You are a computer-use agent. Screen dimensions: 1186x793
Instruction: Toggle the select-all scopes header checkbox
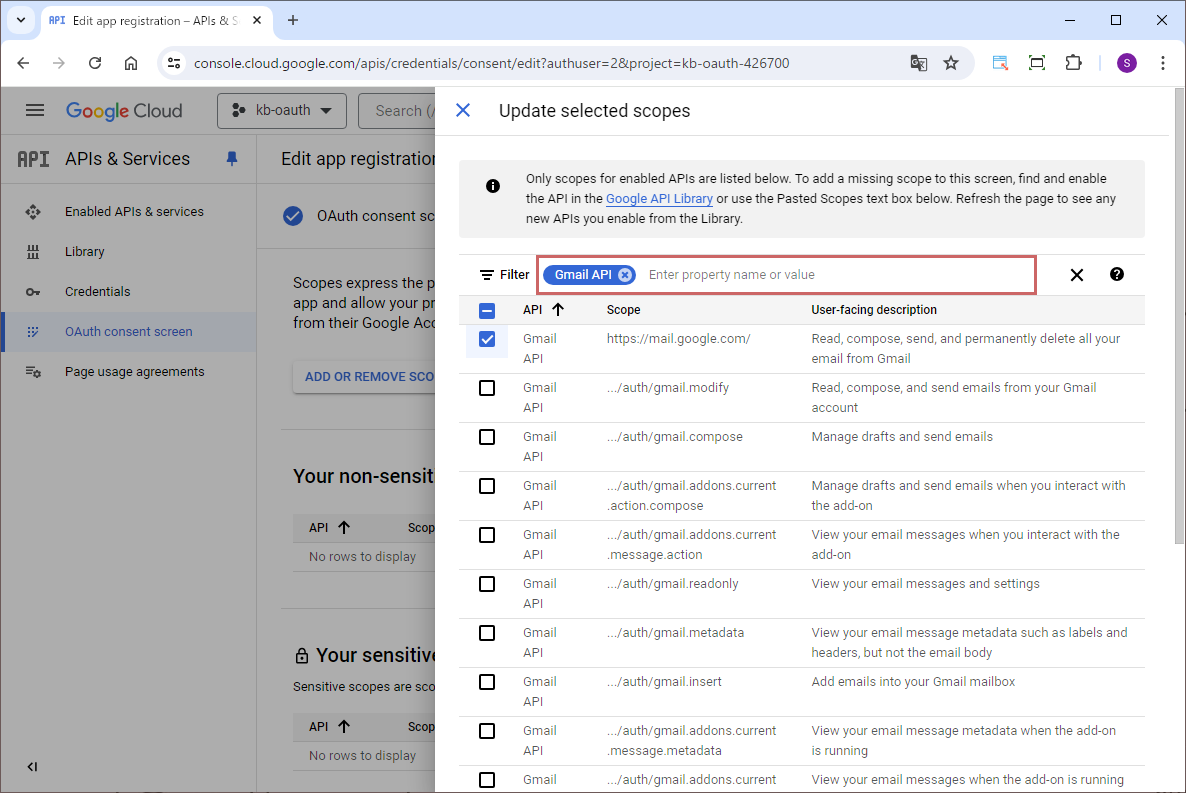(487, 310)
